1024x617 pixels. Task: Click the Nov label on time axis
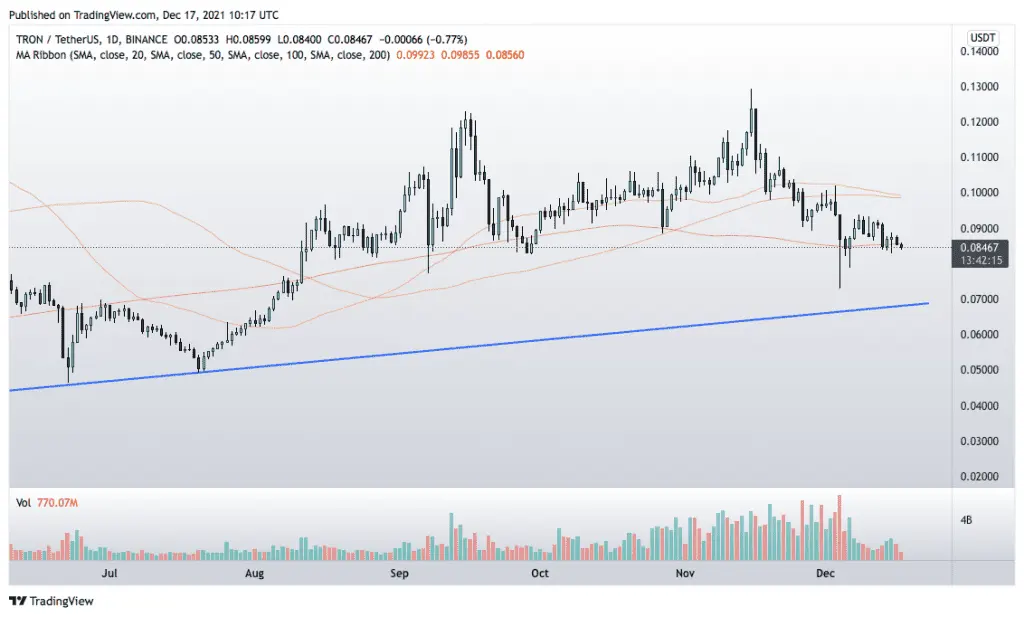click(x=684, y=573)
